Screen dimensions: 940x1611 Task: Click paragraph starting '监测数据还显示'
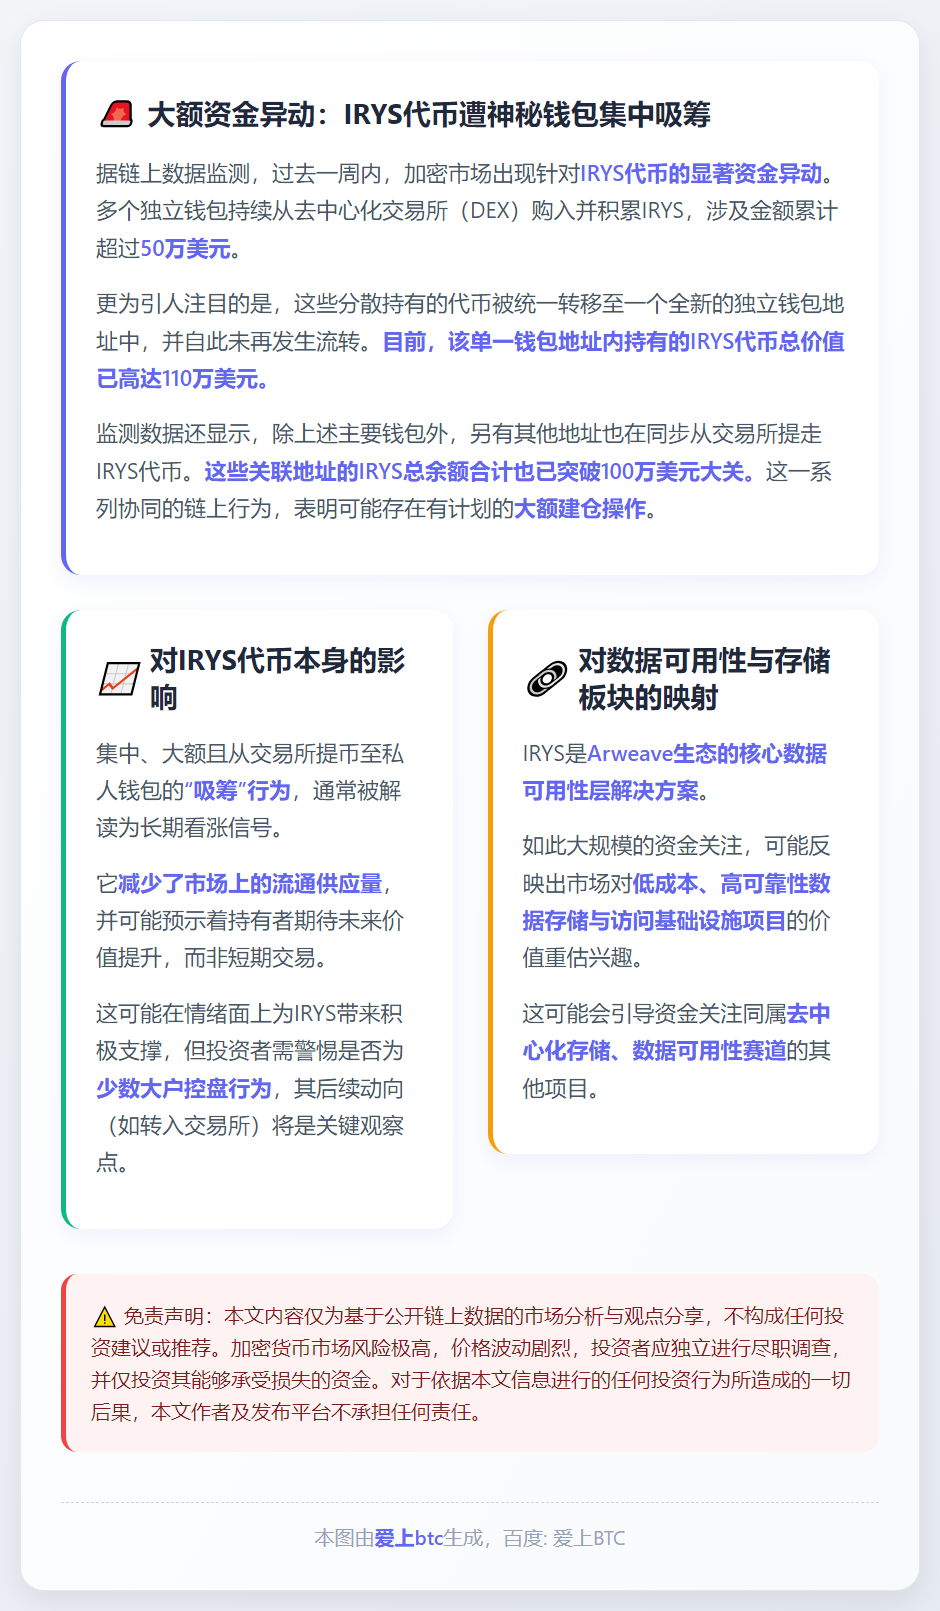(x=470, y=472)
